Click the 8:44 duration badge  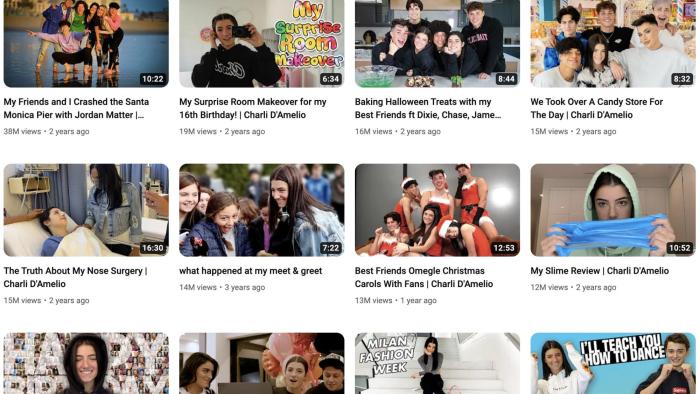[506, 79]
